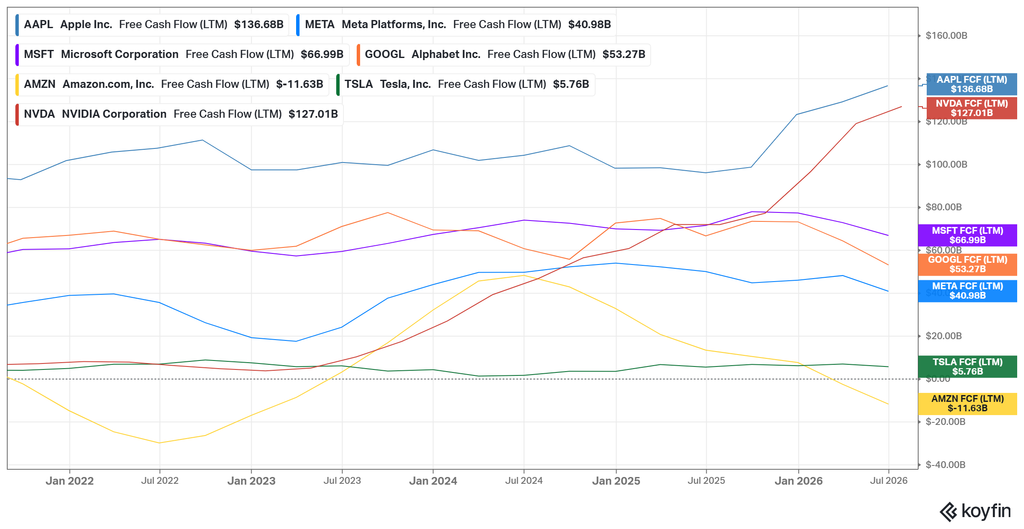Click the blue AAPL color bar in legend

coord(17,25)
